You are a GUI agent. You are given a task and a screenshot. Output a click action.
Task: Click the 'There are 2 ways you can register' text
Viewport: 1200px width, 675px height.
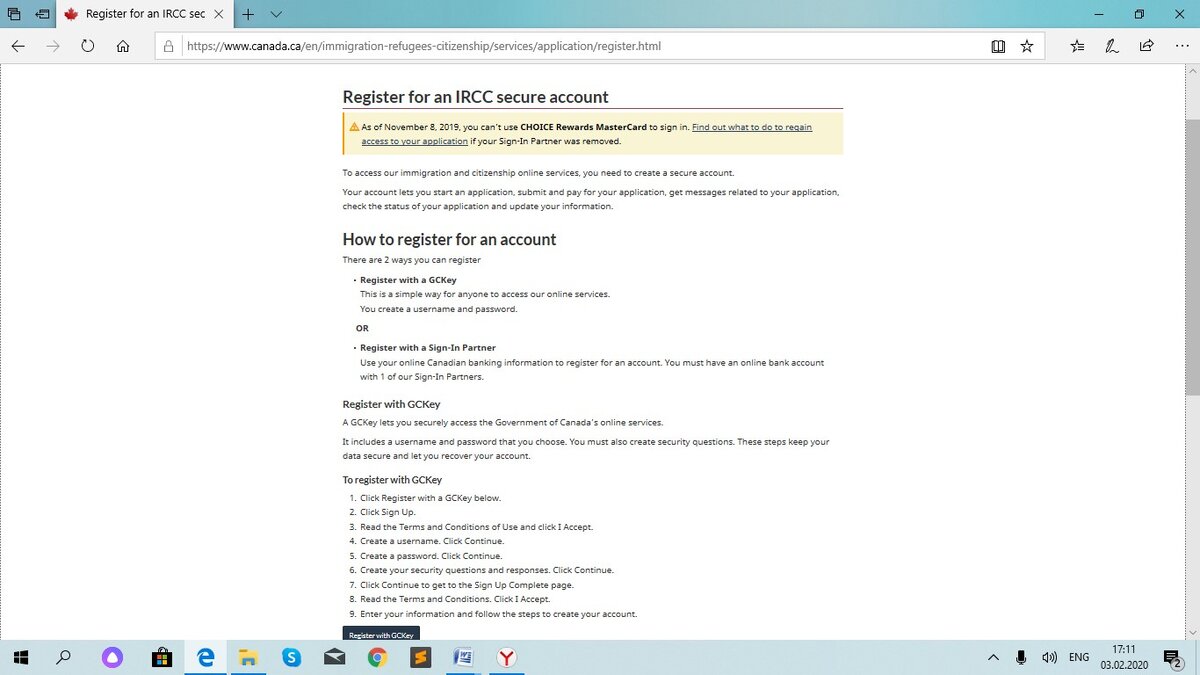[412, 260]
